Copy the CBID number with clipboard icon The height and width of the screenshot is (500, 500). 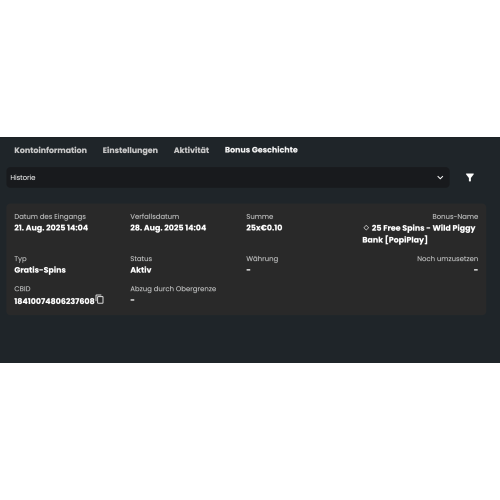click(x=99, y=299)
